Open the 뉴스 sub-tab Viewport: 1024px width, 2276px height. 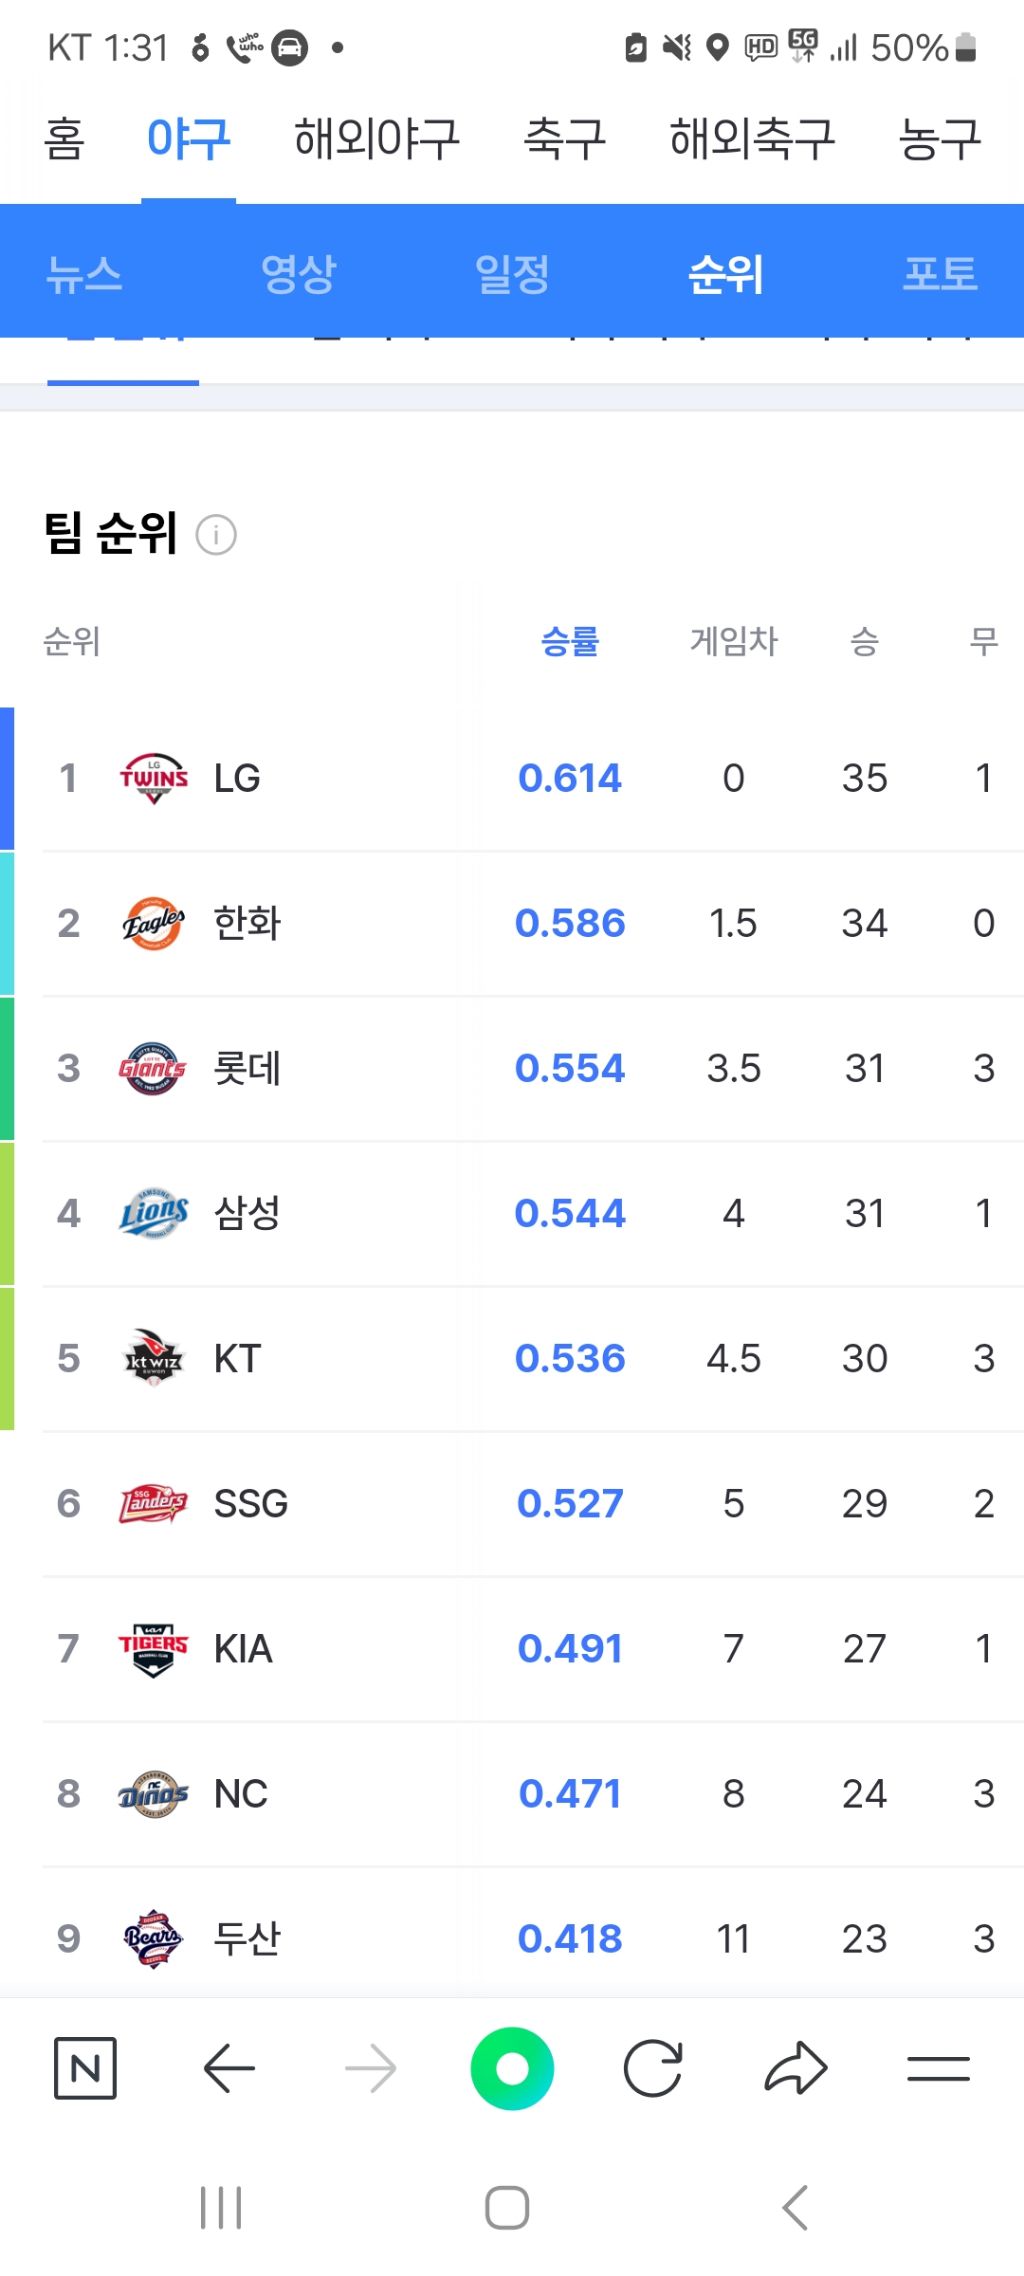click(x=84, y=273)
